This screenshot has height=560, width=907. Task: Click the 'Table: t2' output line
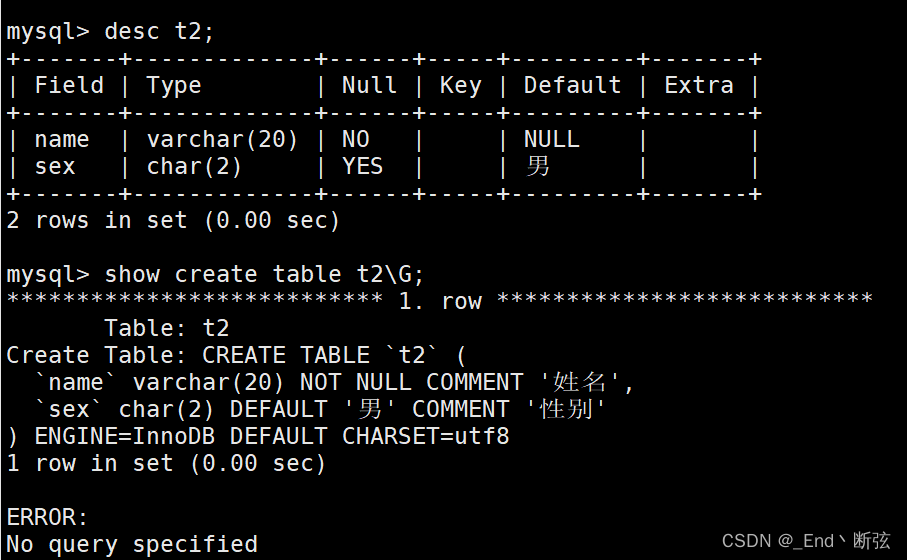167,328
